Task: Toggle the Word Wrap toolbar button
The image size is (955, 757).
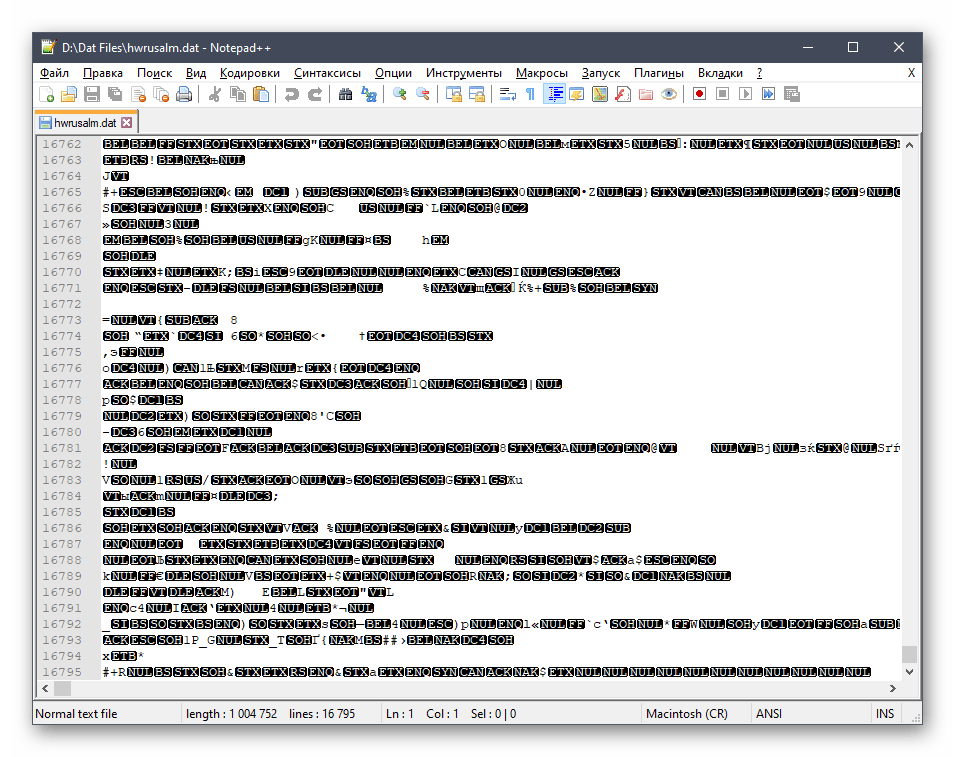Action: tap(507, 94)
